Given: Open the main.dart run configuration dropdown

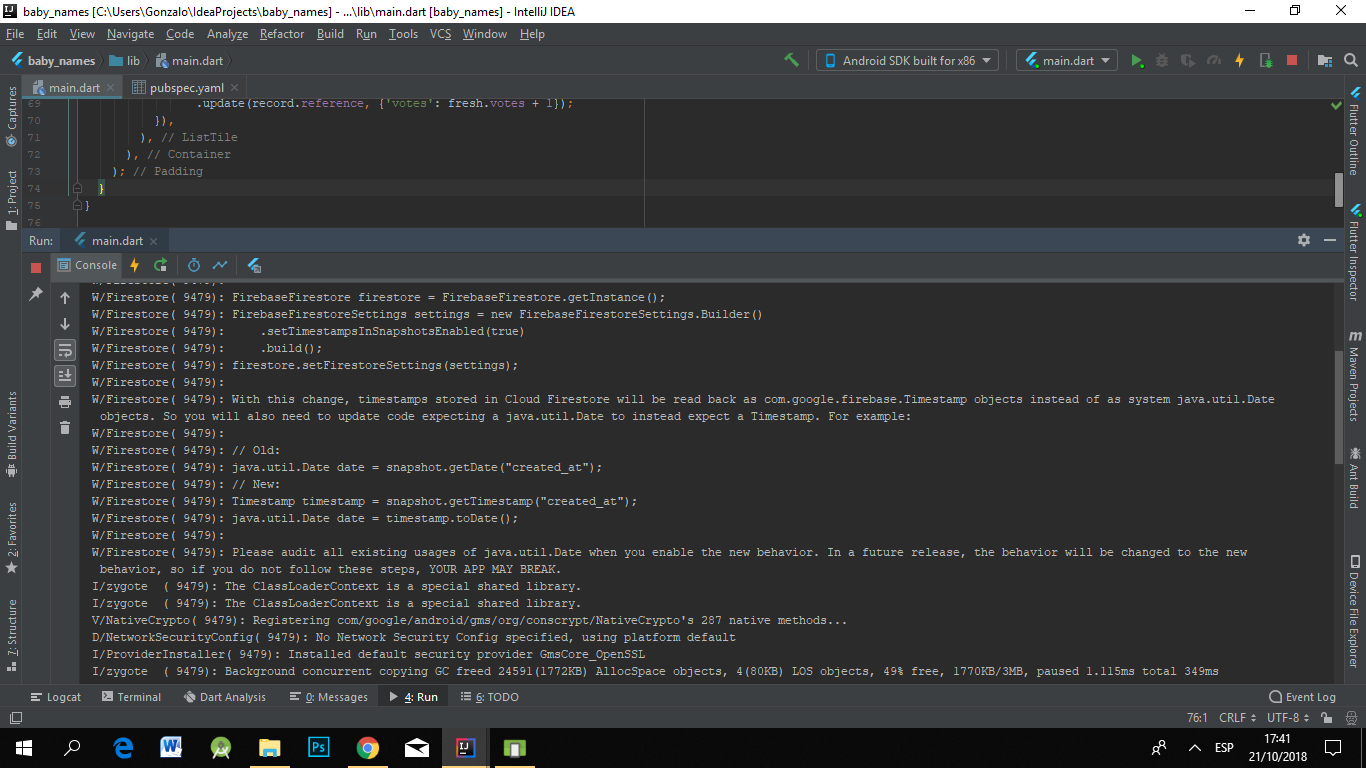Looking at the screenshot, I should pyautogui.click(x=1066, y=60).
